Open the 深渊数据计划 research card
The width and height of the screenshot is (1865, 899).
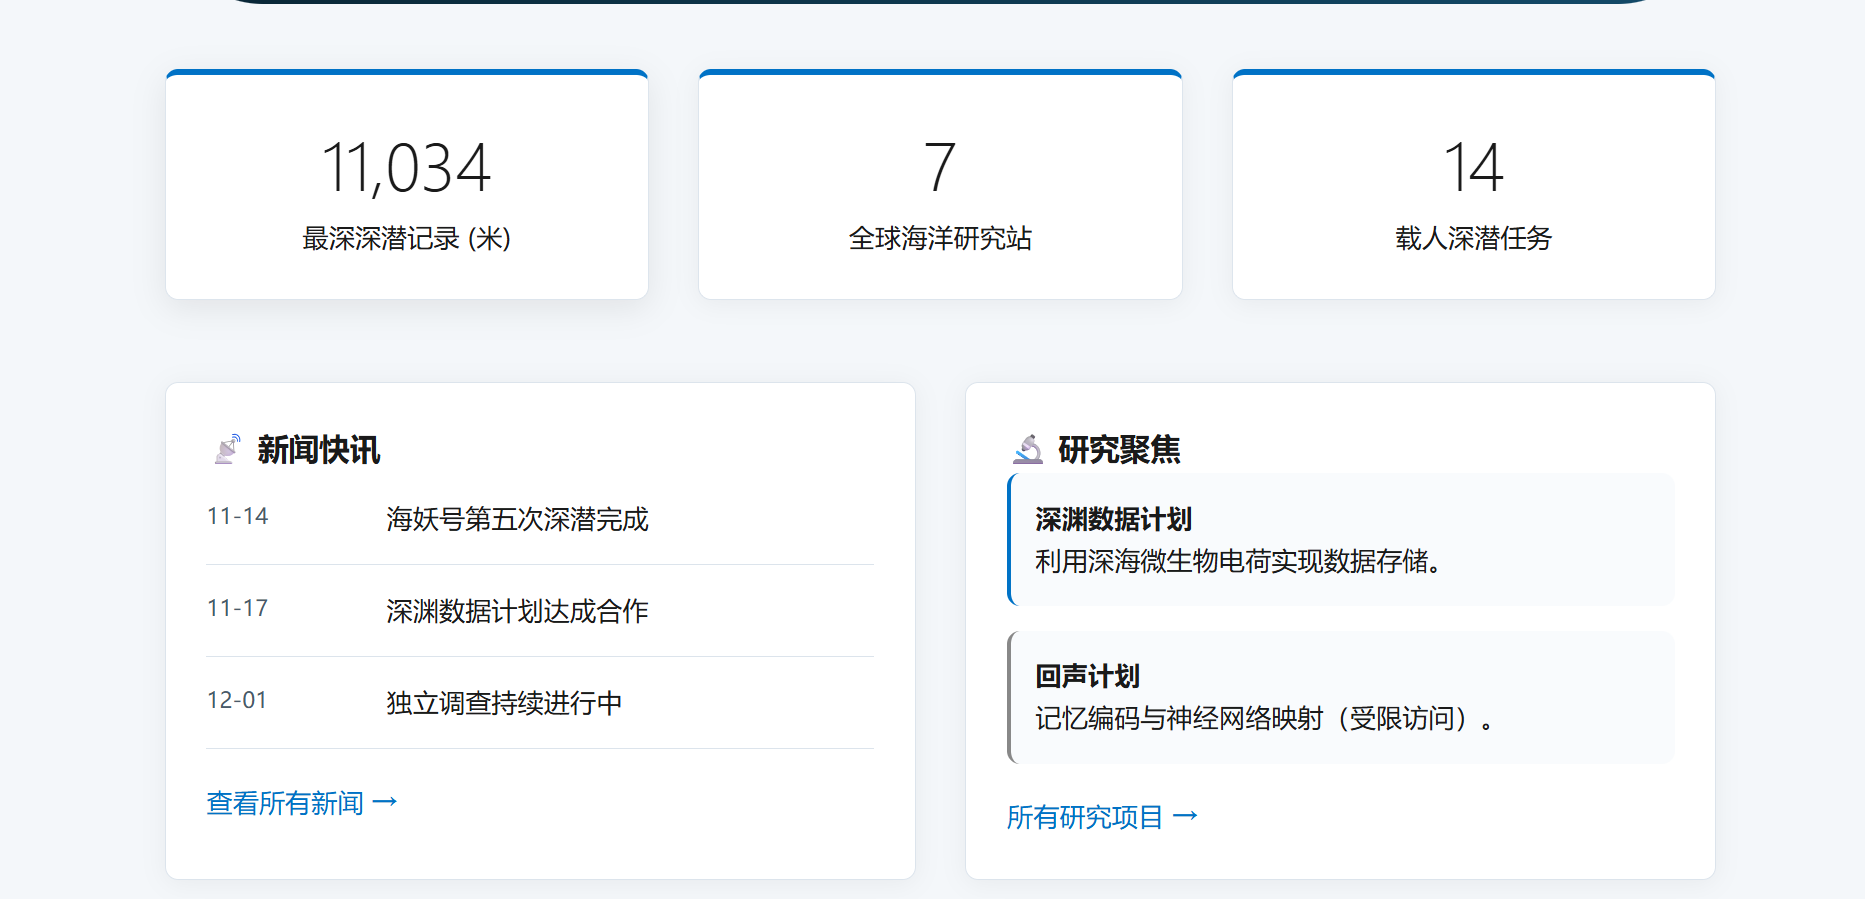click(x=1341, y=540)
